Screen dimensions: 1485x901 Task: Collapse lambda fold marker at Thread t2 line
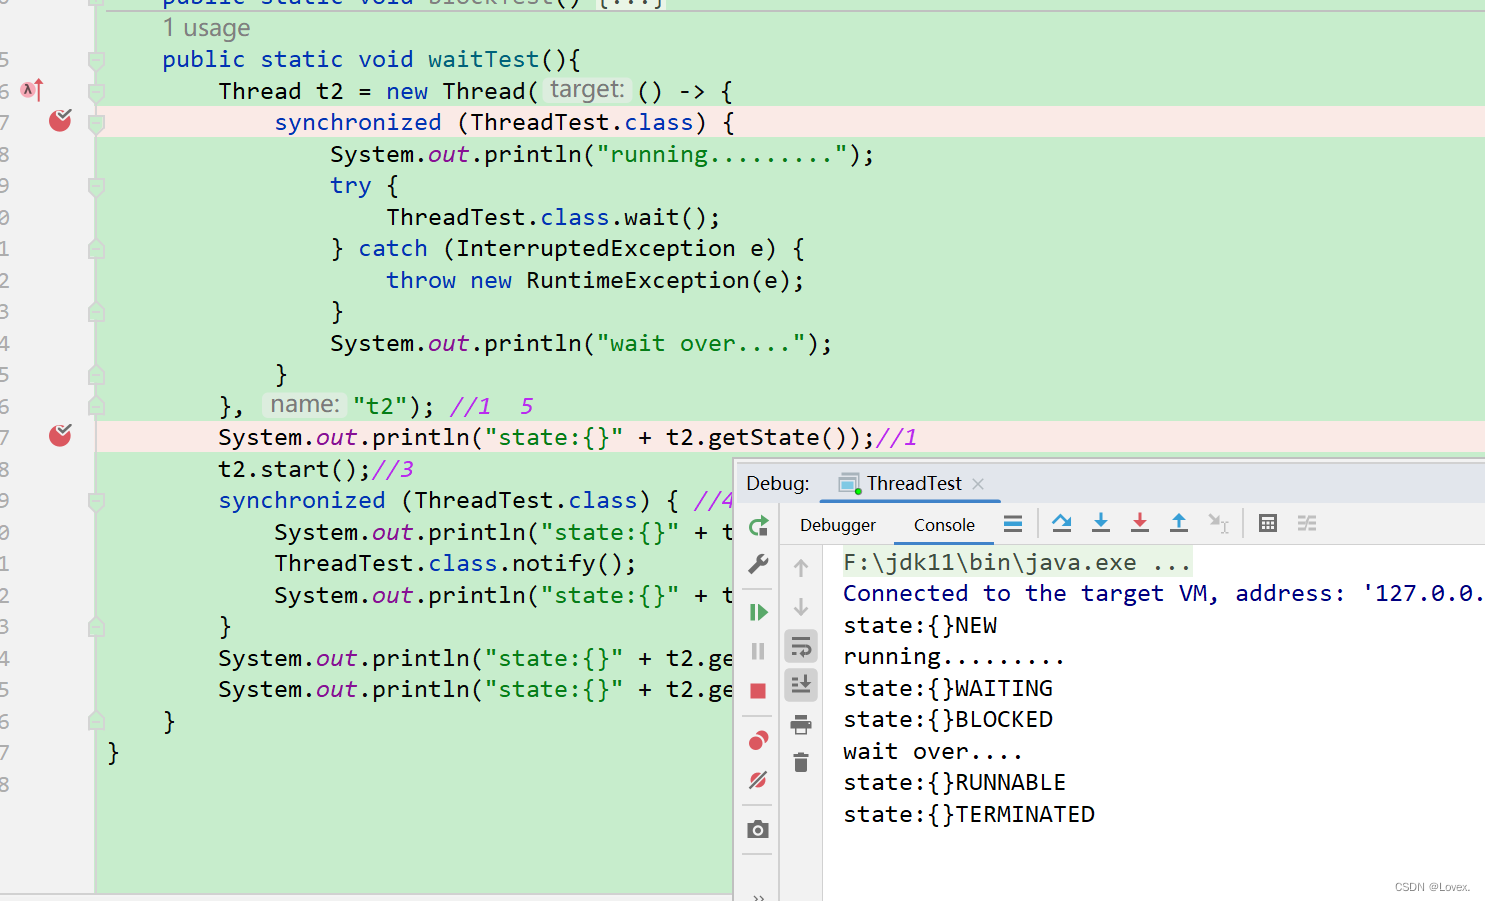(x=96, y=93)
